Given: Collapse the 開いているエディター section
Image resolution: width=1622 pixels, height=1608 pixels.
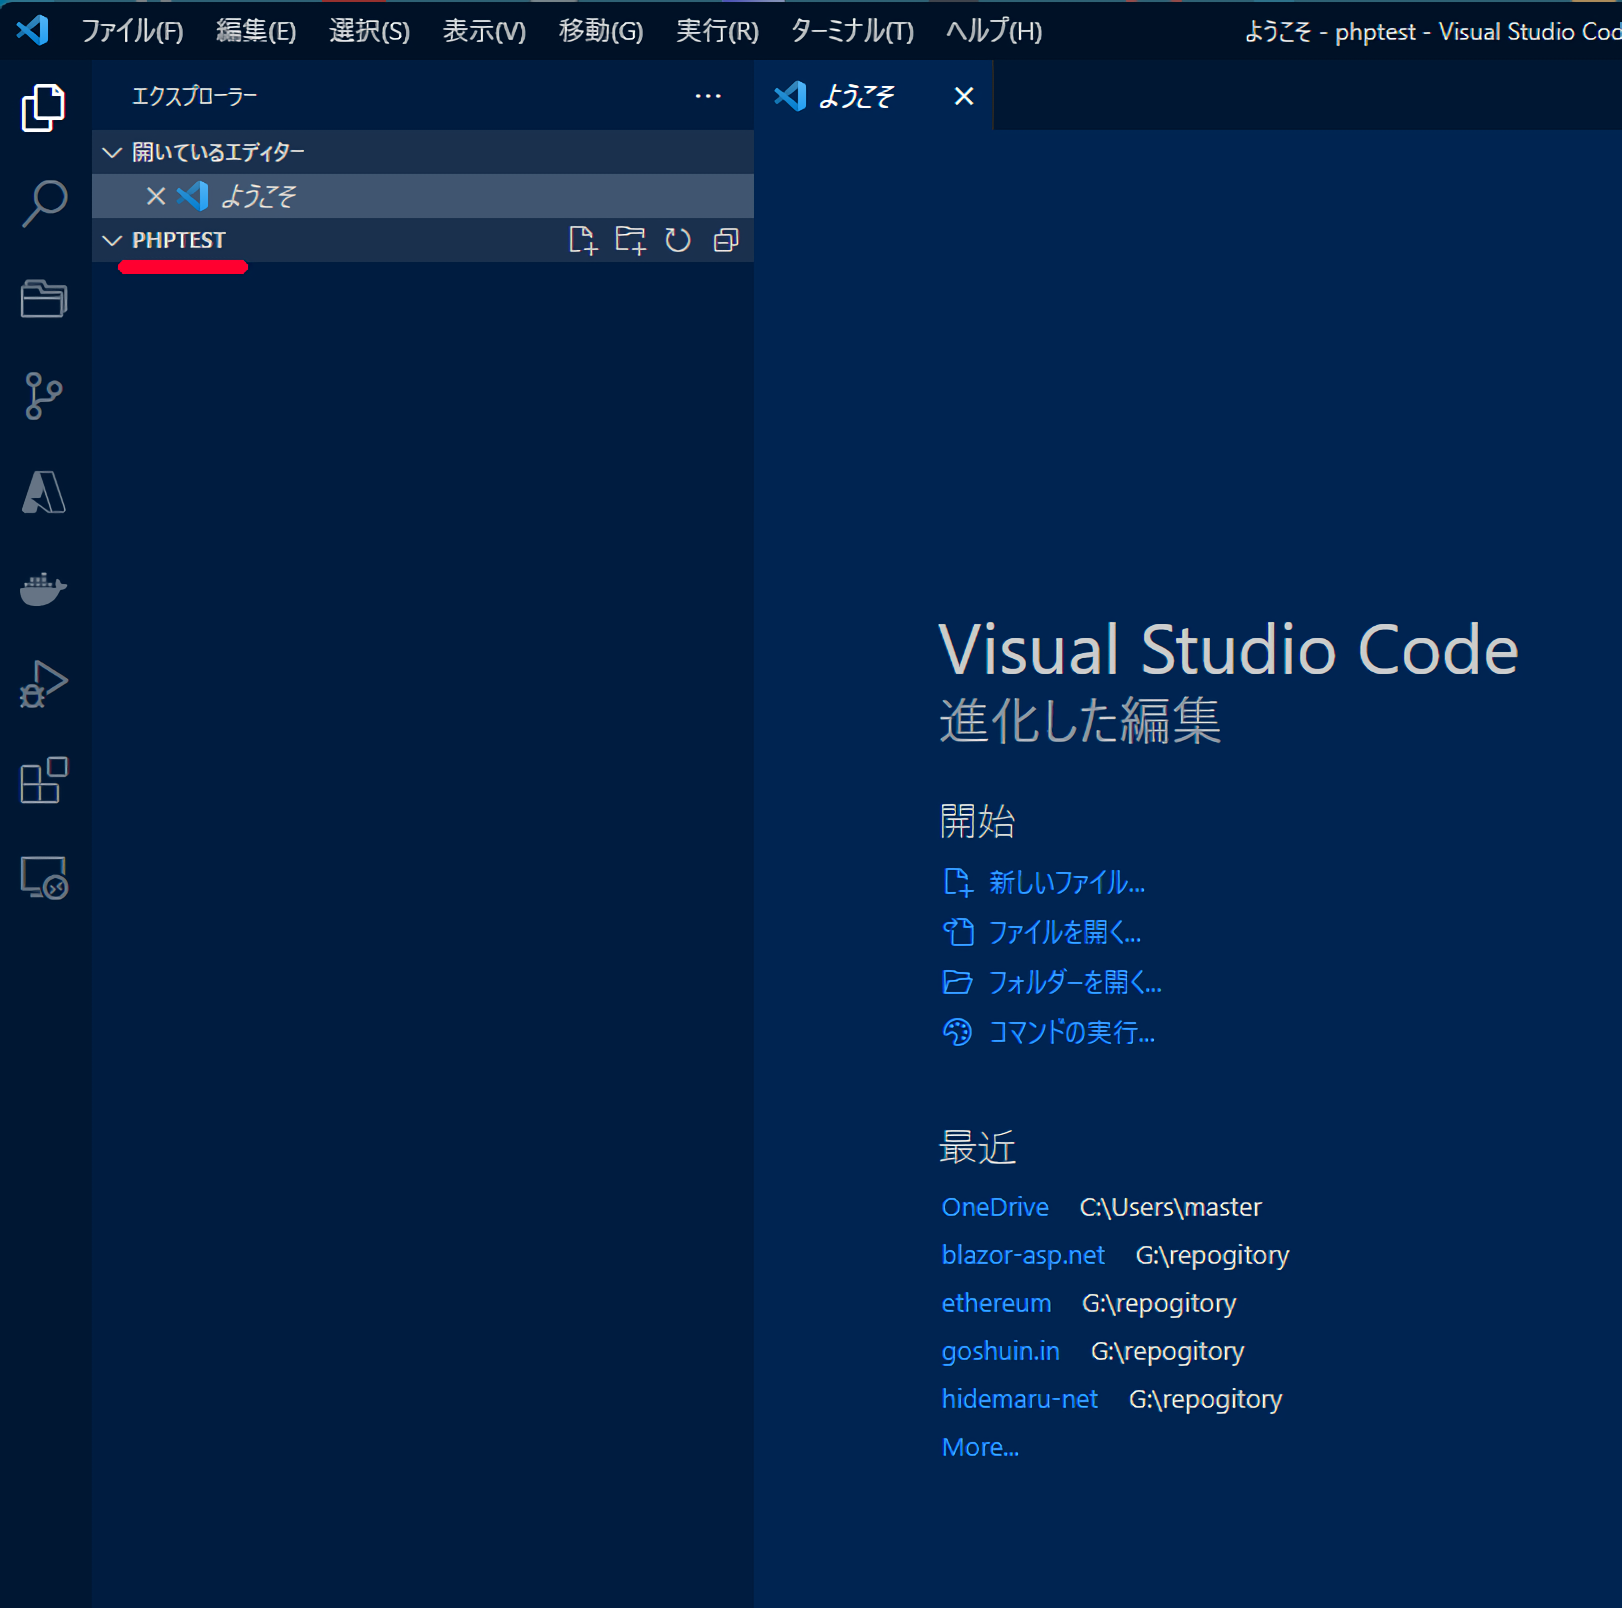Looking at the screenshot, I should click(x=113, y=152).
